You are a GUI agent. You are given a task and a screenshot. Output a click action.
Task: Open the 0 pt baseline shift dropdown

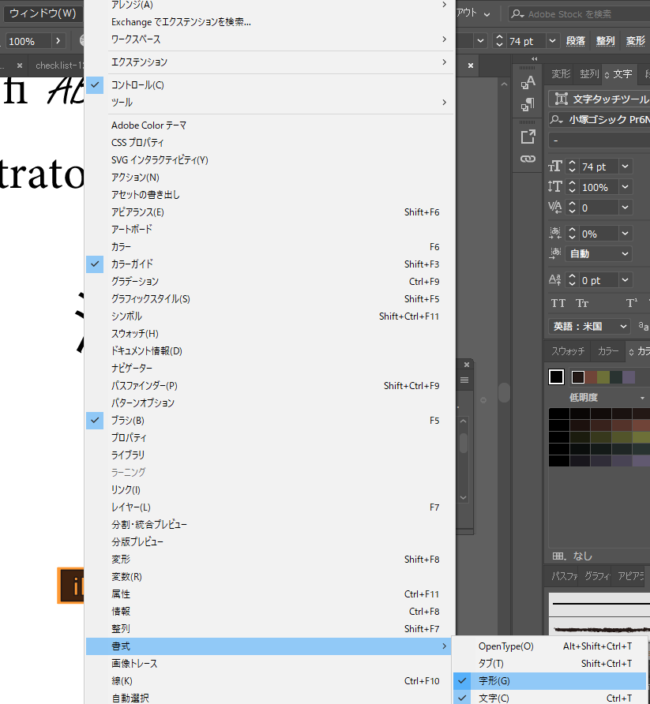pos(625,280)
